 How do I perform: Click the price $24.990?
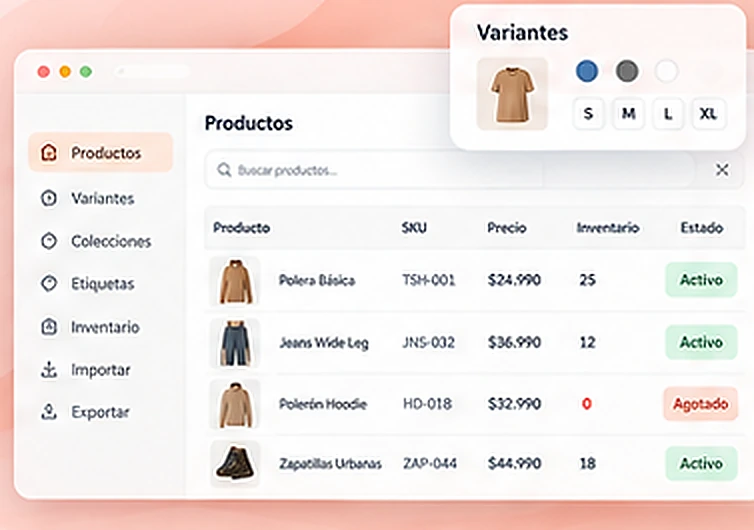click(x=514, y=280)
